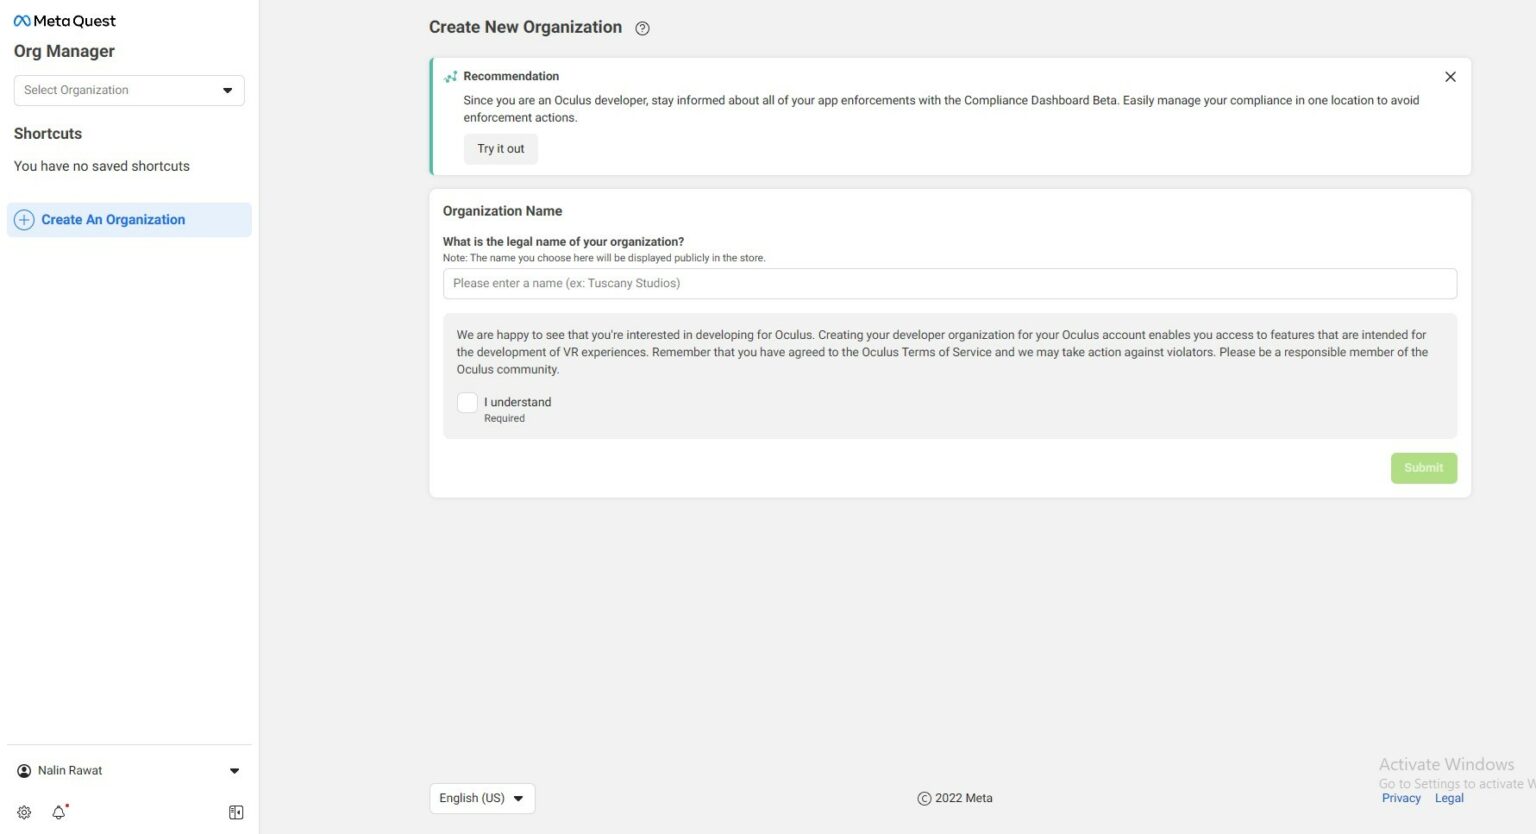Click Nalin Rawat's profile avatar icon

24,771
